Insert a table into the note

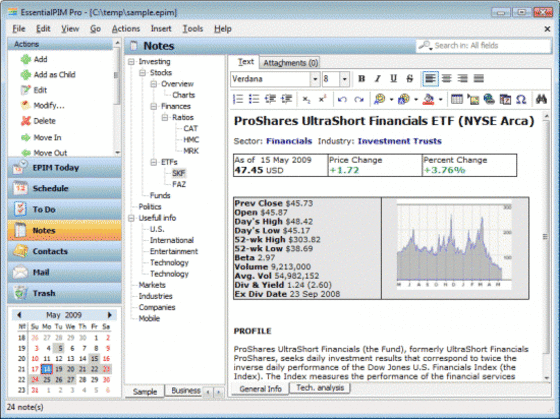click(457, 99)
